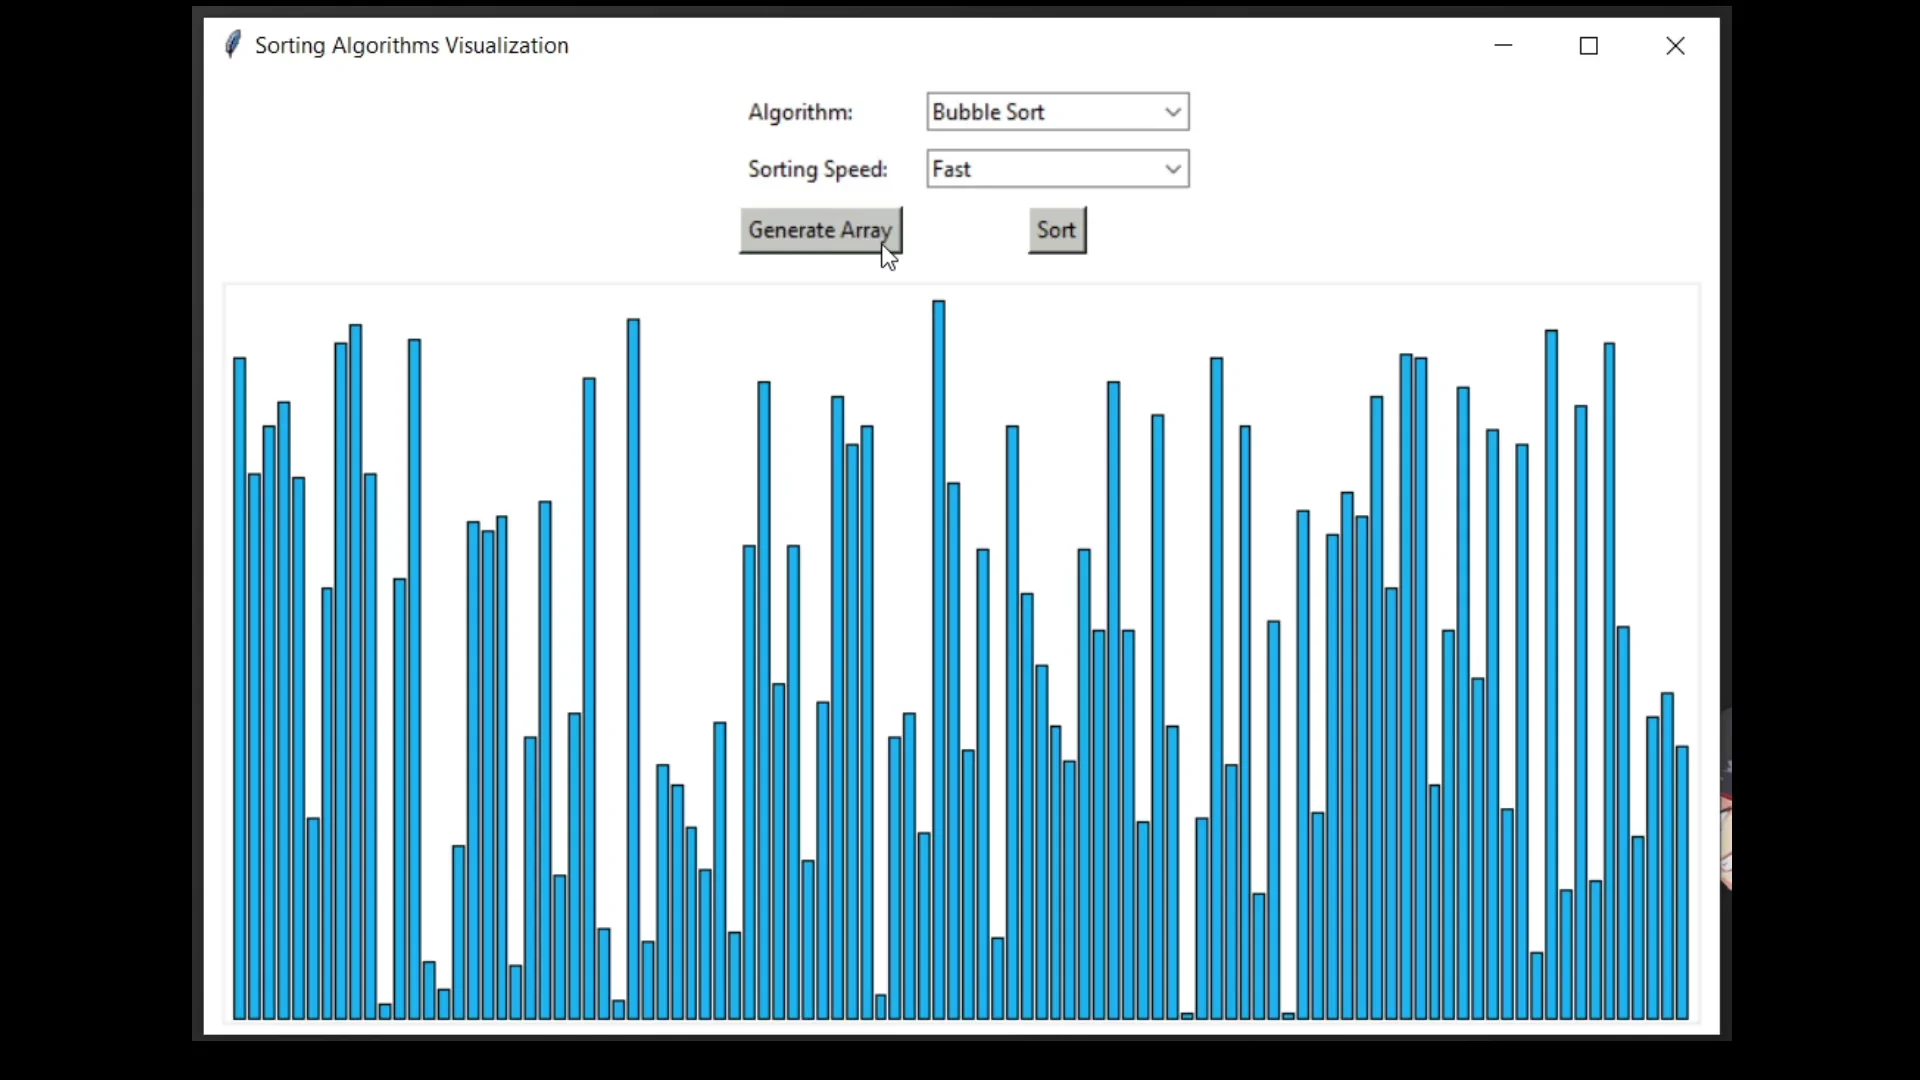This screenshot has height=1080, width=1920.
Task: Click the window title text
Action: (x=411, y=46)
